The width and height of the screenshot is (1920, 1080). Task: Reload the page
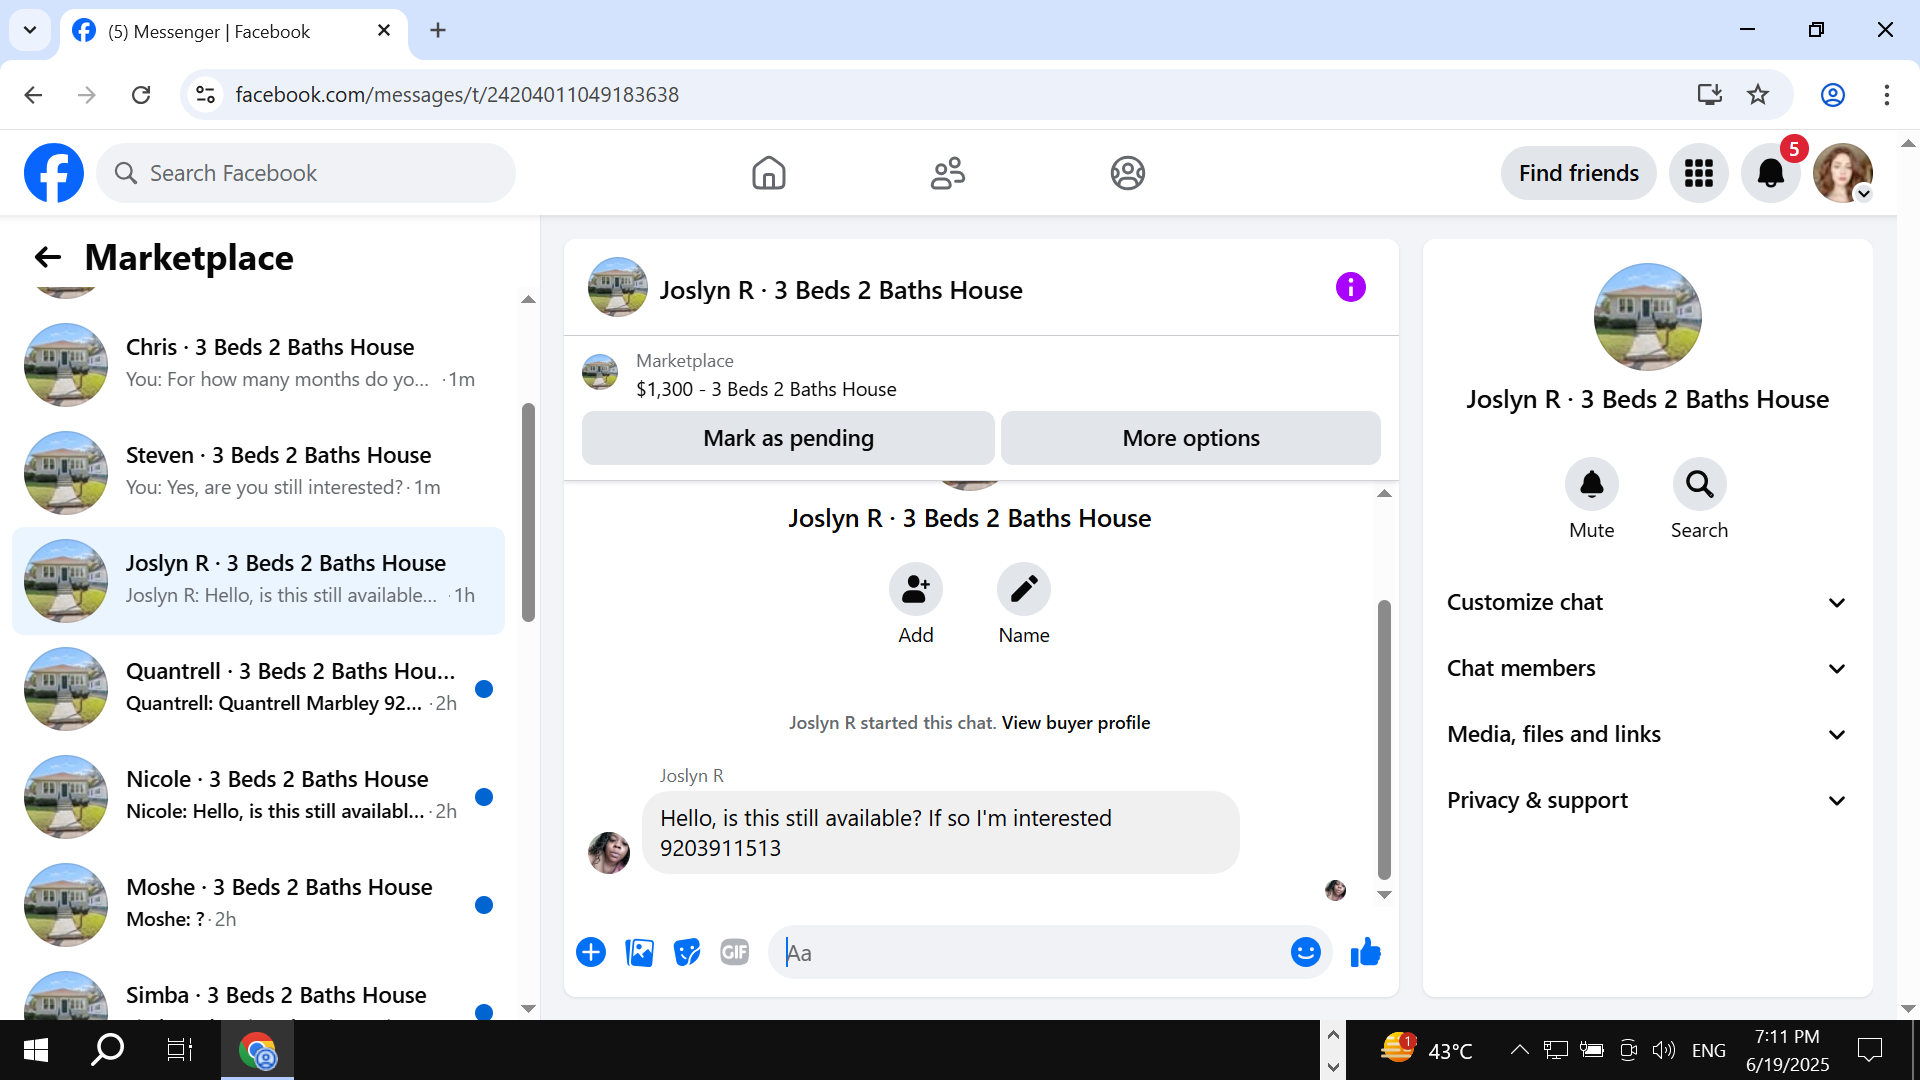click(x=141, y=95)
